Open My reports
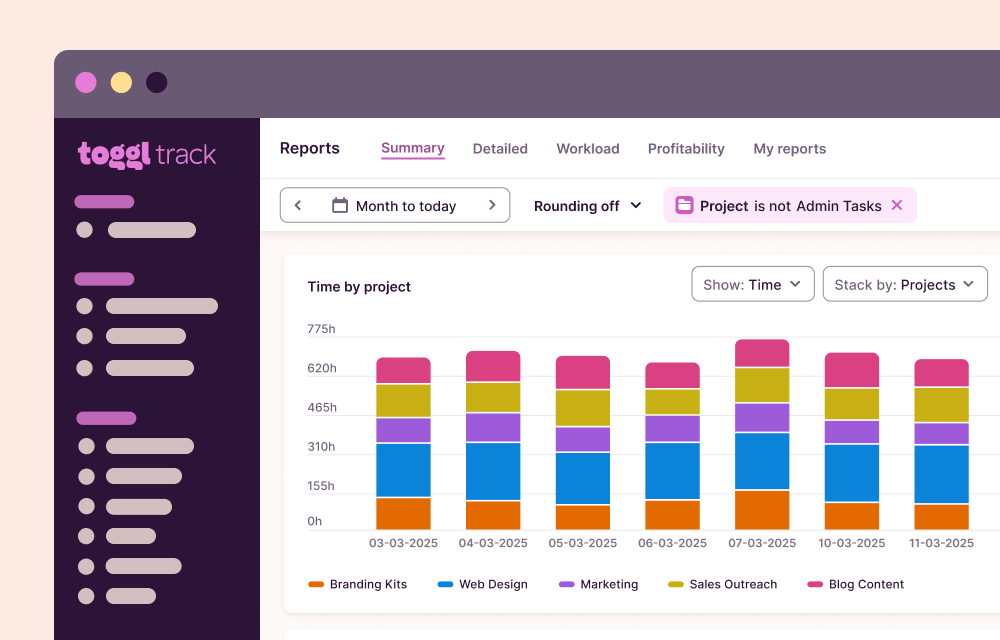Screen dimensions: 1000x640 [x=790, y=148]
